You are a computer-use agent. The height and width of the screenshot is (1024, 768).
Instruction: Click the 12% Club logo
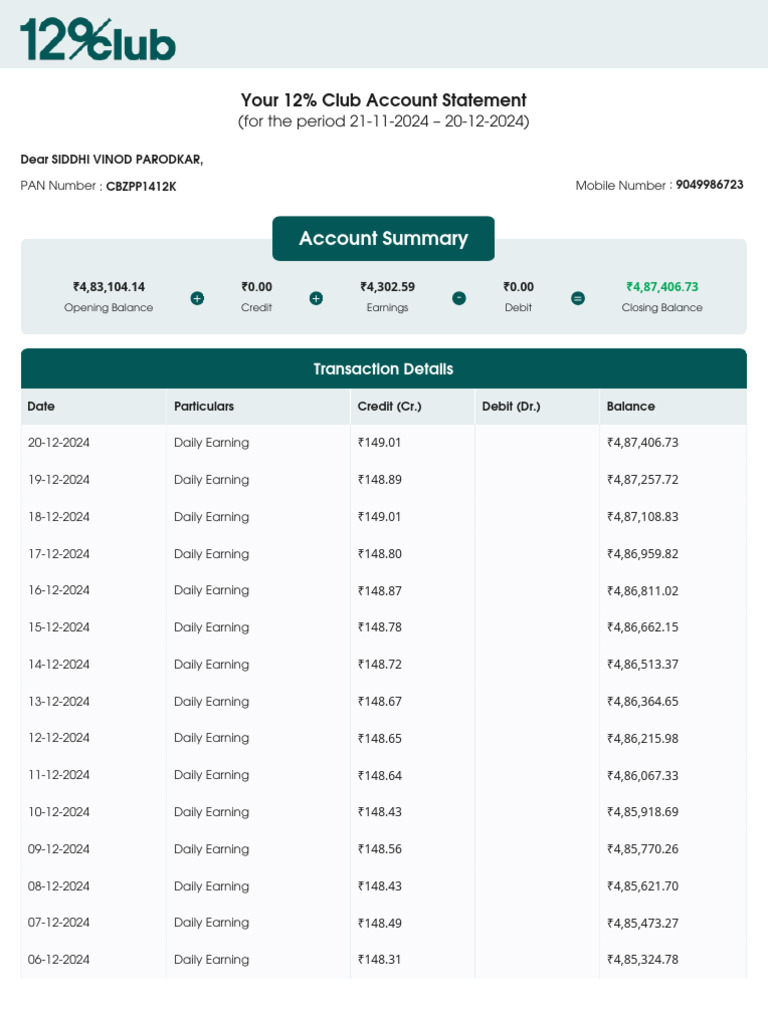98,39
